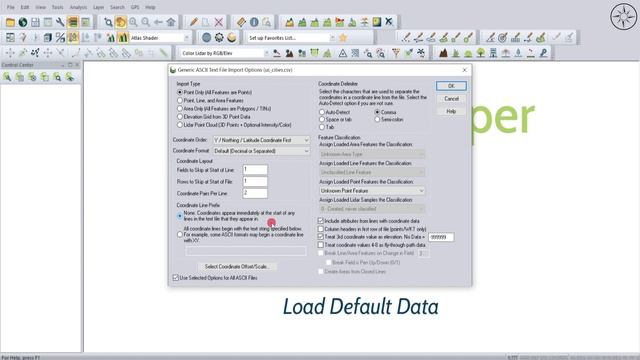Open the File menu
The image size is (640, 360).
tap(11, 7)
